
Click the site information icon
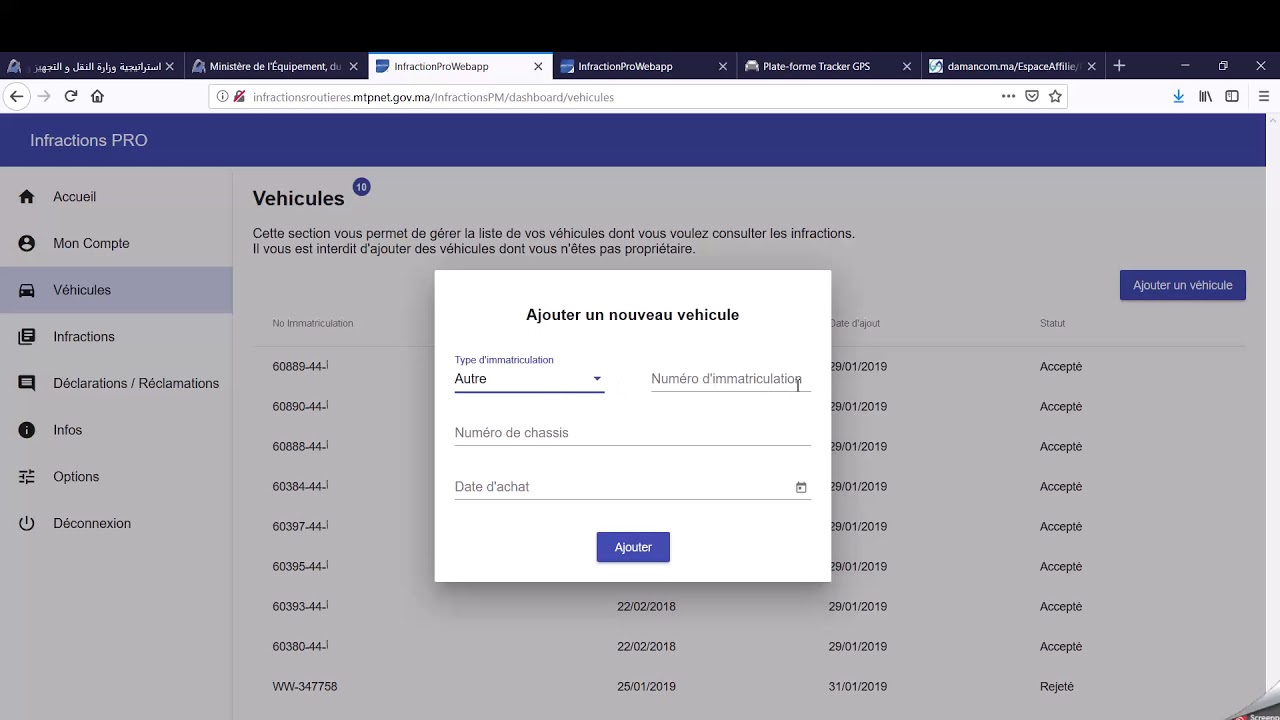tap(222, 97)
